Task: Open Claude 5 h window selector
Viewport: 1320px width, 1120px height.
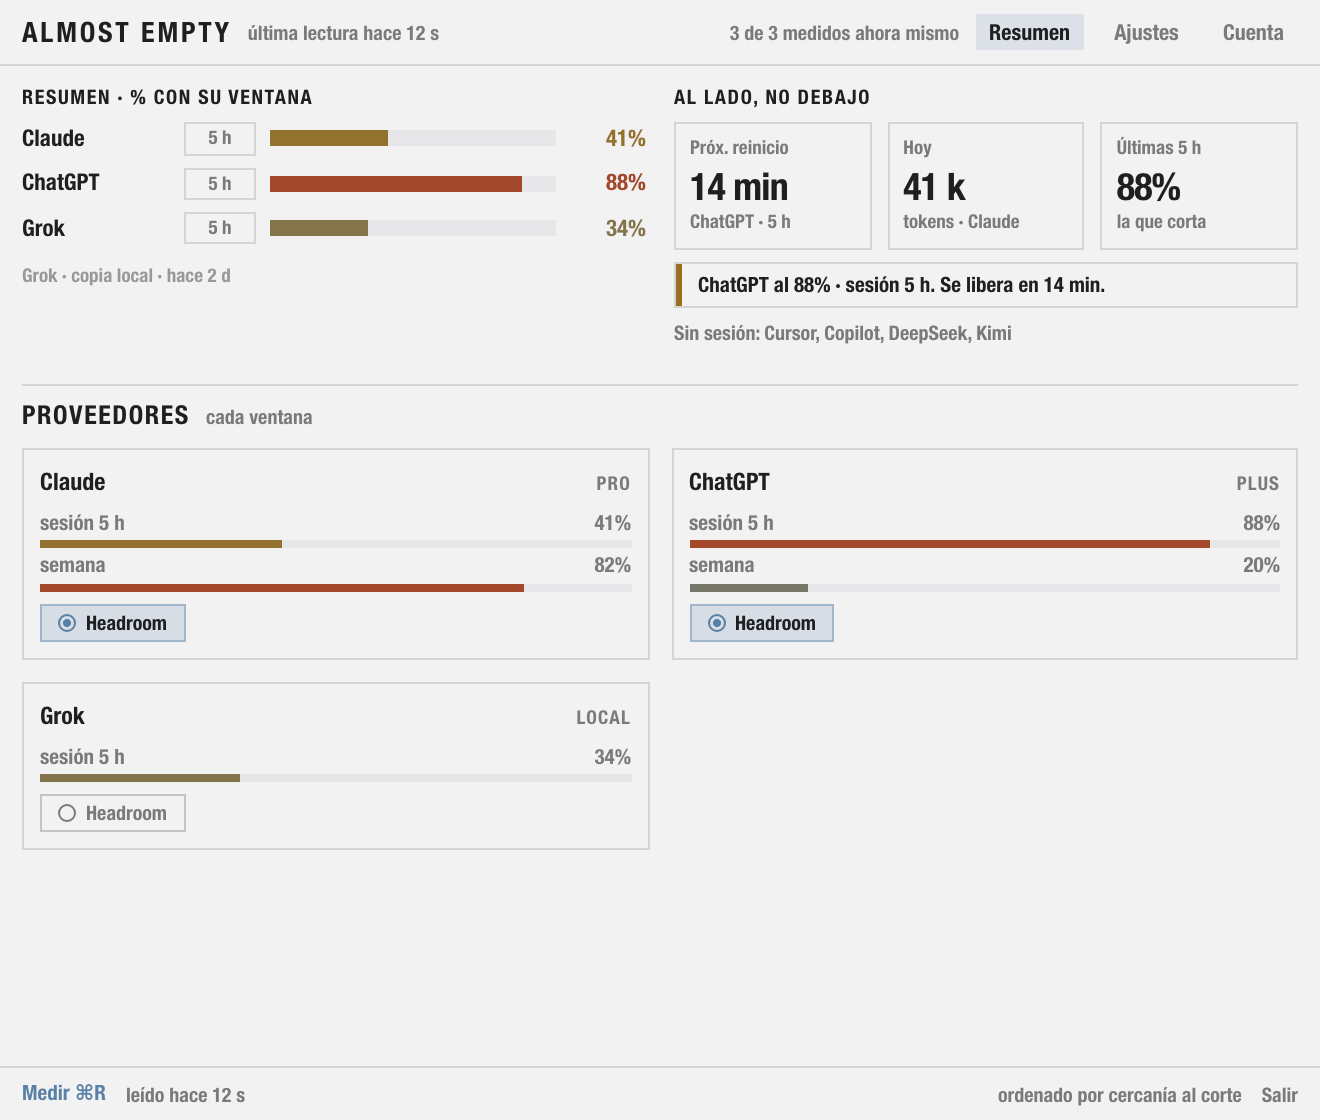Action: (220, 138)
